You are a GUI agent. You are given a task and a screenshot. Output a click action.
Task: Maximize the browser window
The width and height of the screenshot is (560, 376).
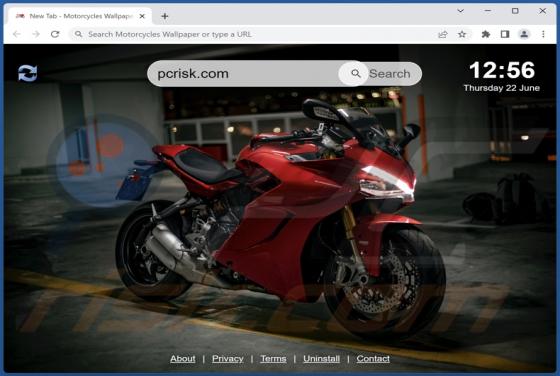point(515,11)
